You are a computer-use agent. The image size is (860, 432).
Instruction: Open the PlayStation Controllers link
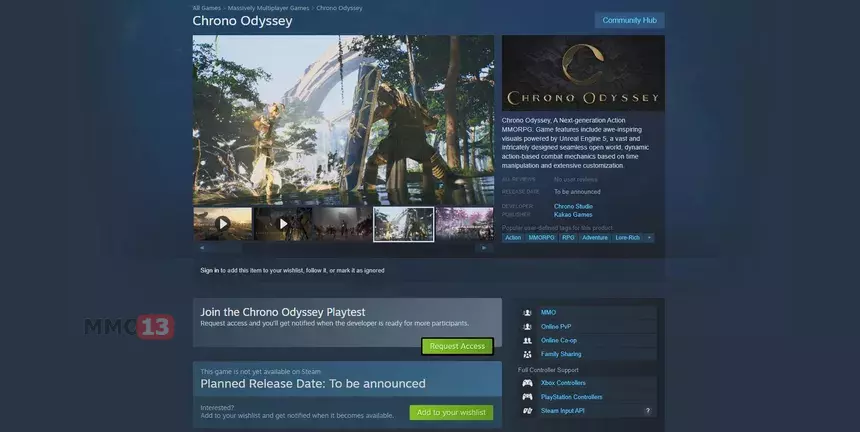(x=572, y=397)
